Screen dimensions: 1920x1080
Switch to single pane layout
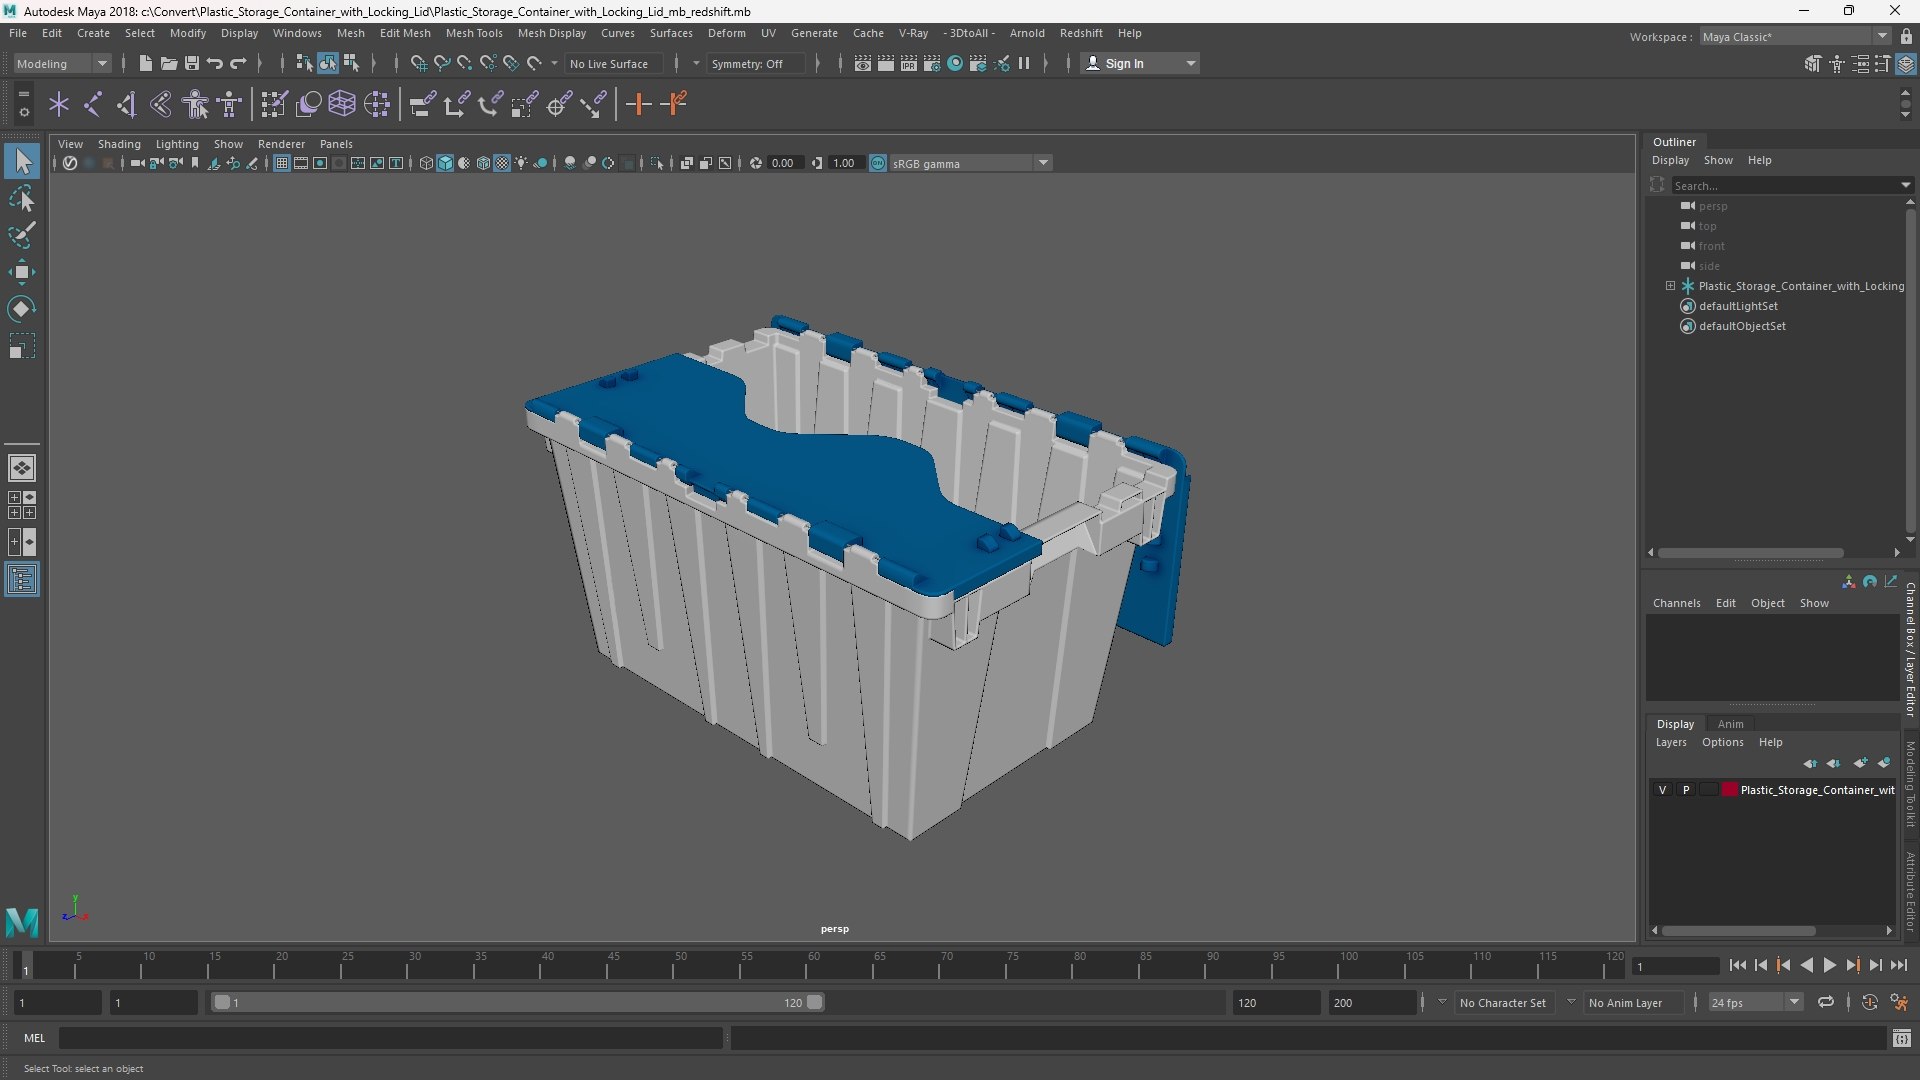(x=22, y=467)
